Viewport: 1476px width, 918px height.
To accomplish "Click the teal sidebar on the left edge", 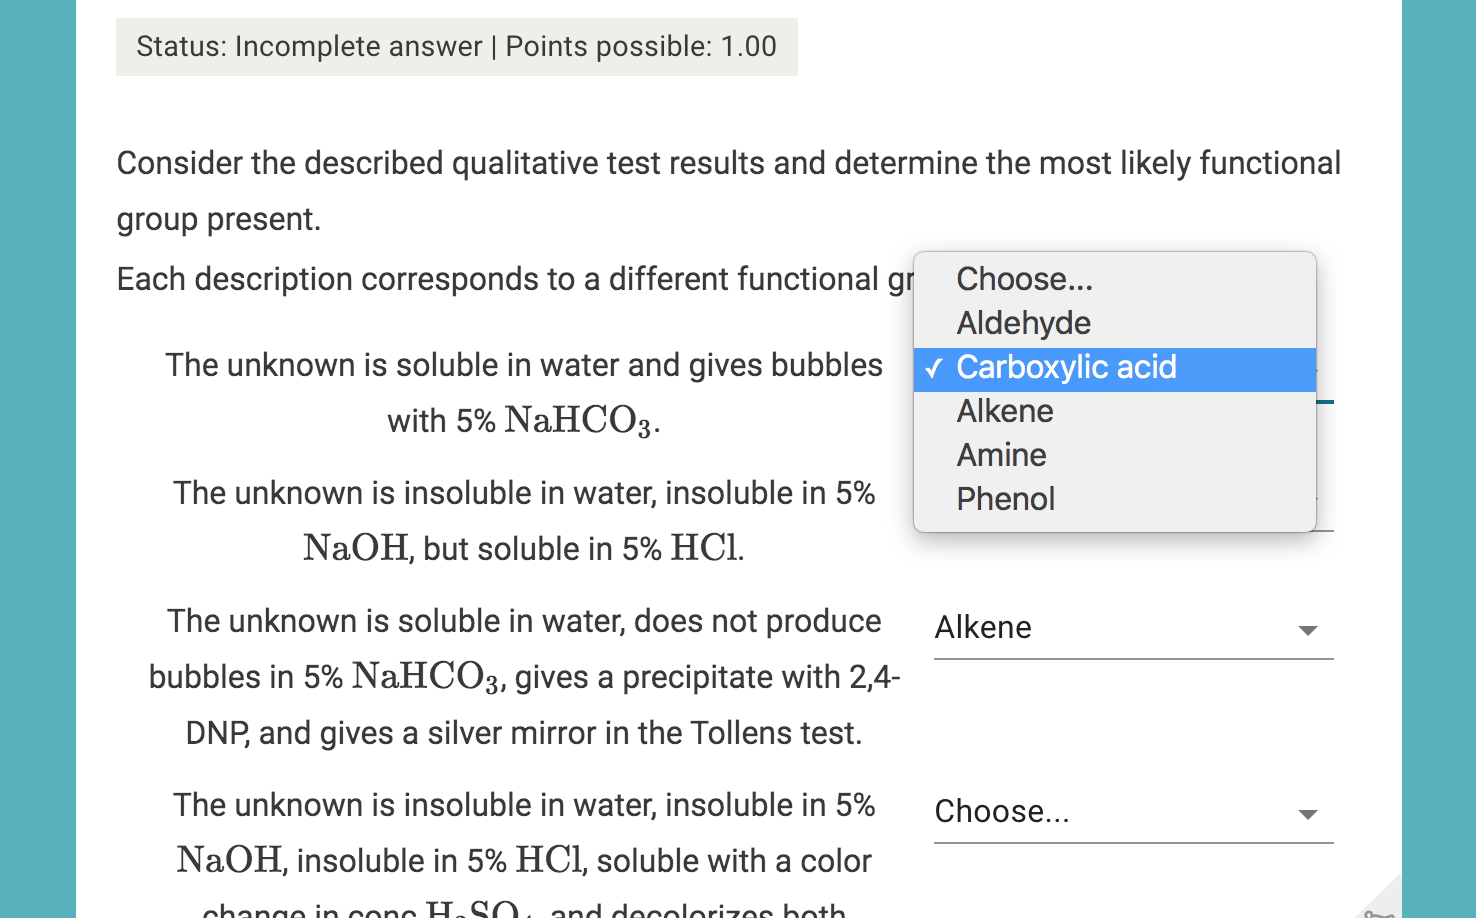I will pos(37,459).
